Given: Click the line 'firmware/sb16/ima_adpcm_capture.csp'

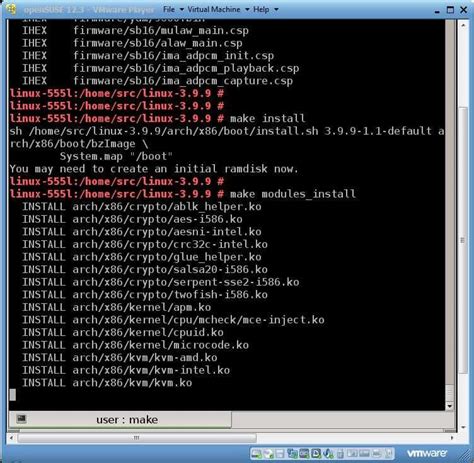Looking at the screenshot, I should 183,81.
